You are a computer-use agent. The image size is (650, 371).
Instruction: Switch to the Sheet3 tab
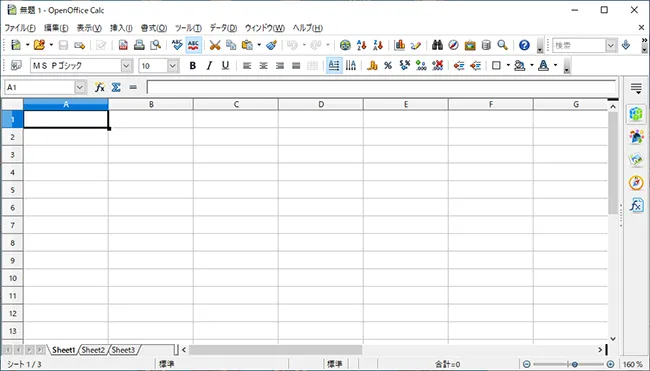123,350
